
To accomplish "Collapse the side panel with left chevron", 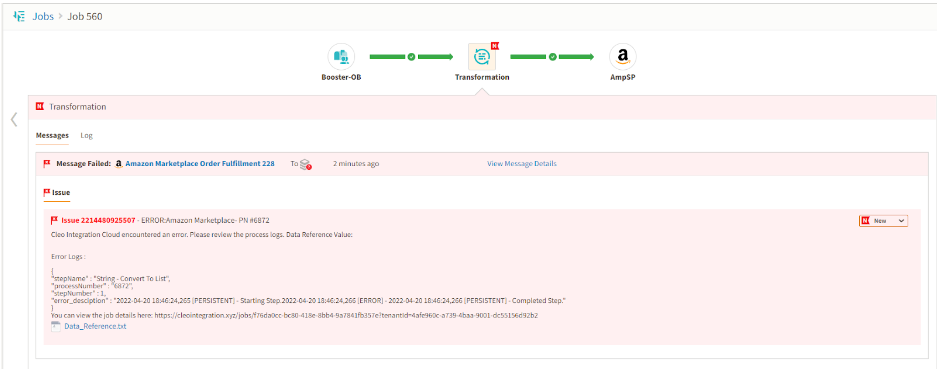I will click(14, 120).
